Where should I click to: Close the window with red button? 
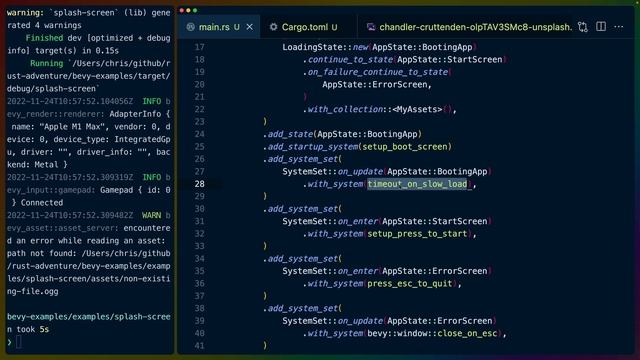[182, 10]
